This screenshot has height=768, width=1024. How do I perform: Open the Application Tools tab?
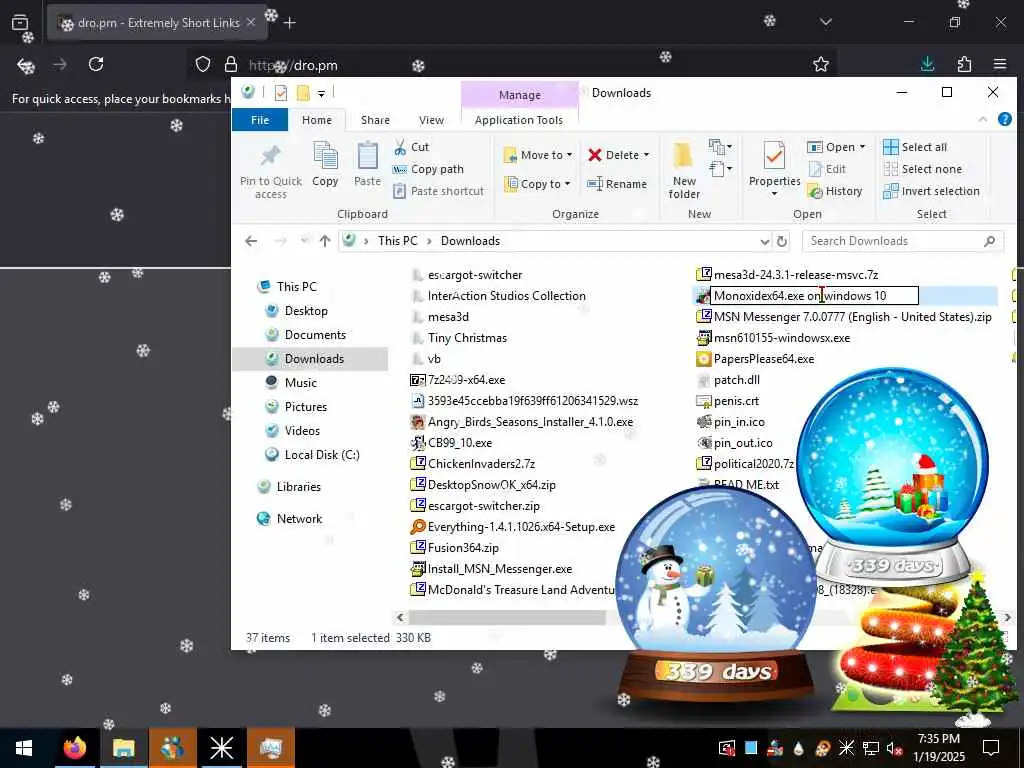click(519, 120)
